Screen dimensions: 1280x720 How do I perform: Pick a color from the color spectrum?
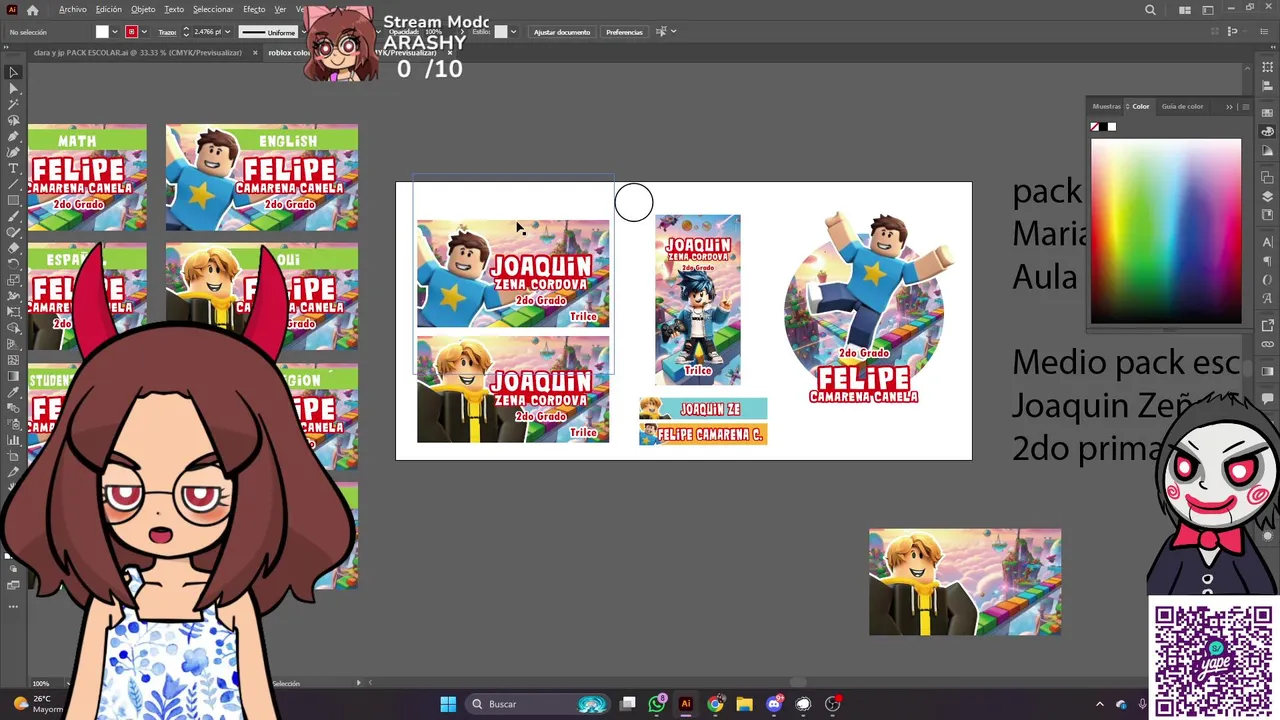click(1166, 231)
